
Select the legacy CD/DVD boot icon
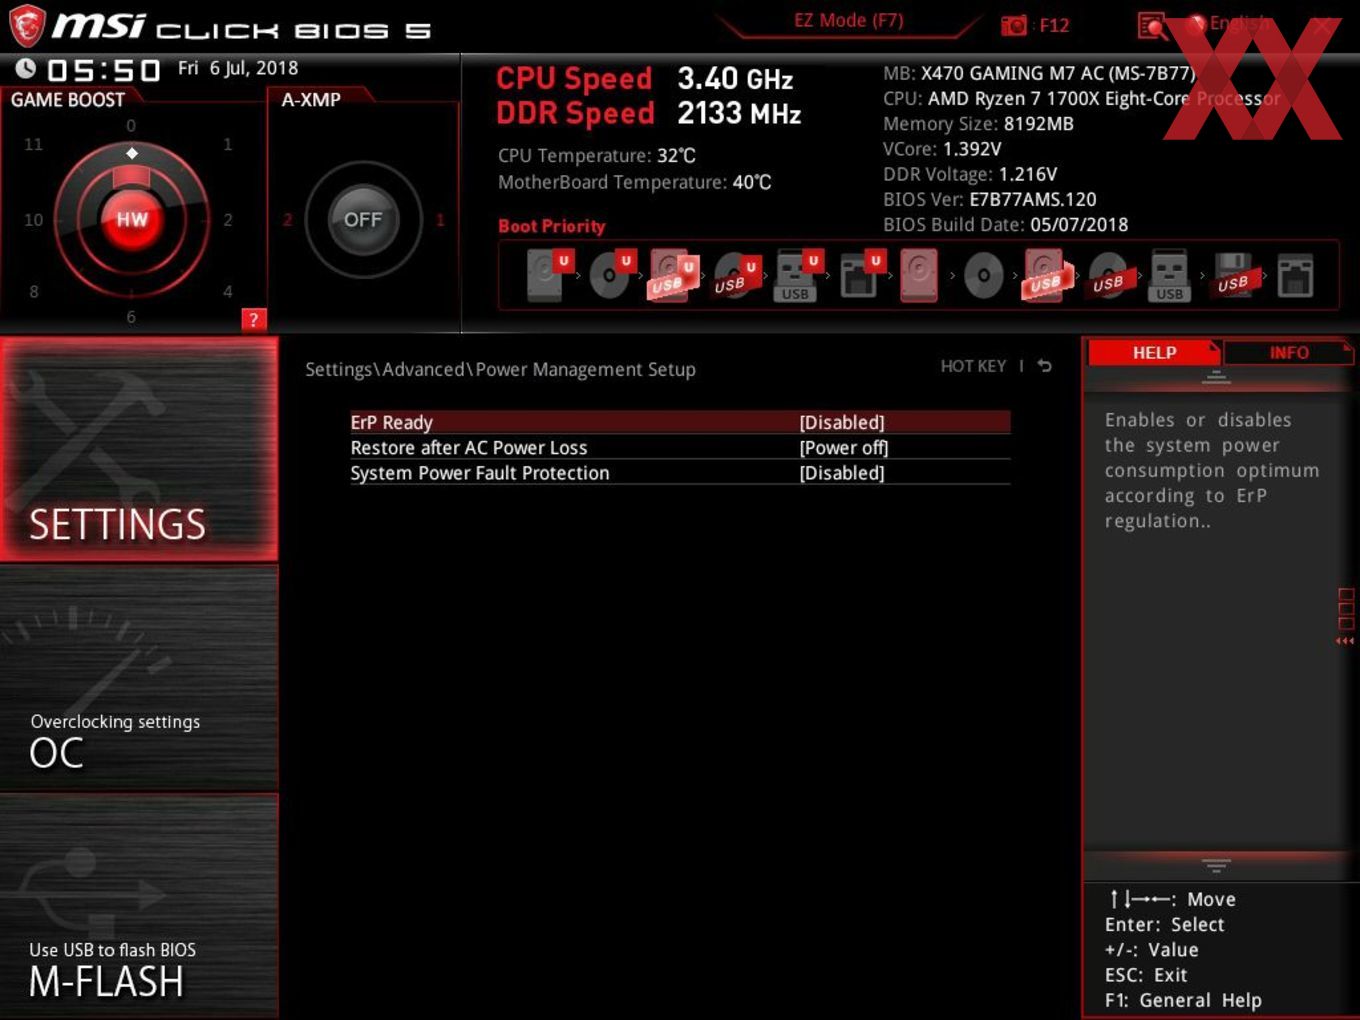pos(983,276)
